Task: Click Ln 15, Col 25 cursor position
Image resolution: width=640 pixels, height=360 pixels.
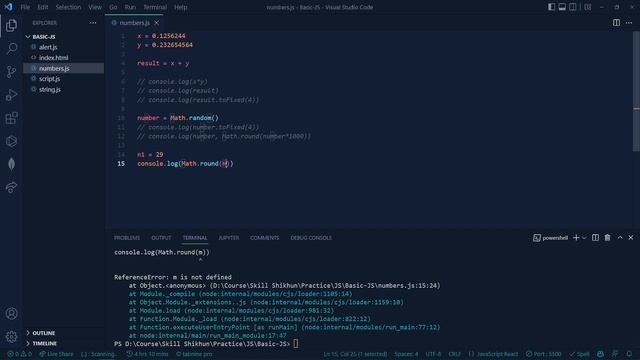Action: click(x=355, y=354)
